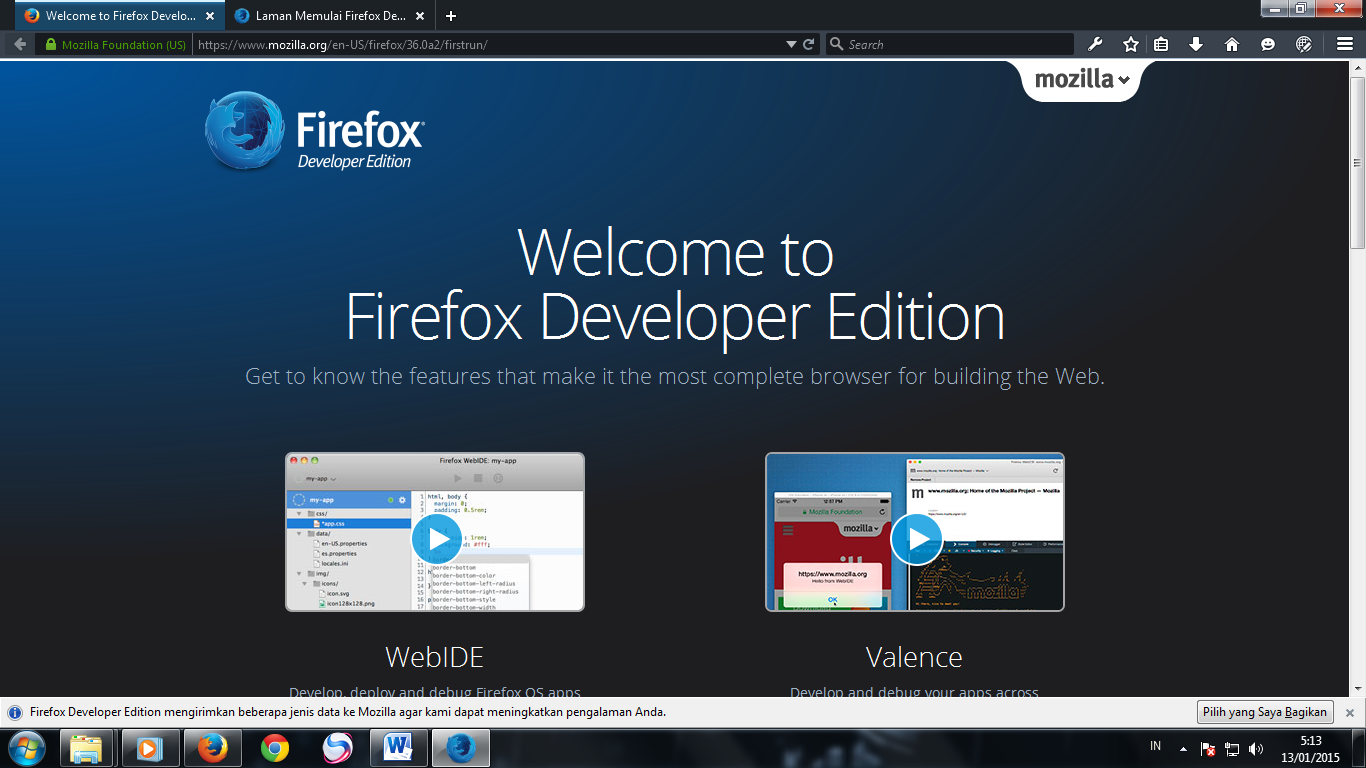Reload the current page
The width and height of the screenshot is (1366, 768).
pos(808,44)
